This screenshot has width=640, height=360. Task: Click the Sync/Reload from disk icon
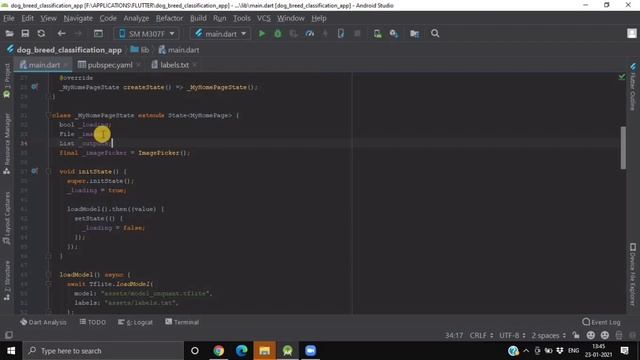pyautogui.click(x=41, y=33)
